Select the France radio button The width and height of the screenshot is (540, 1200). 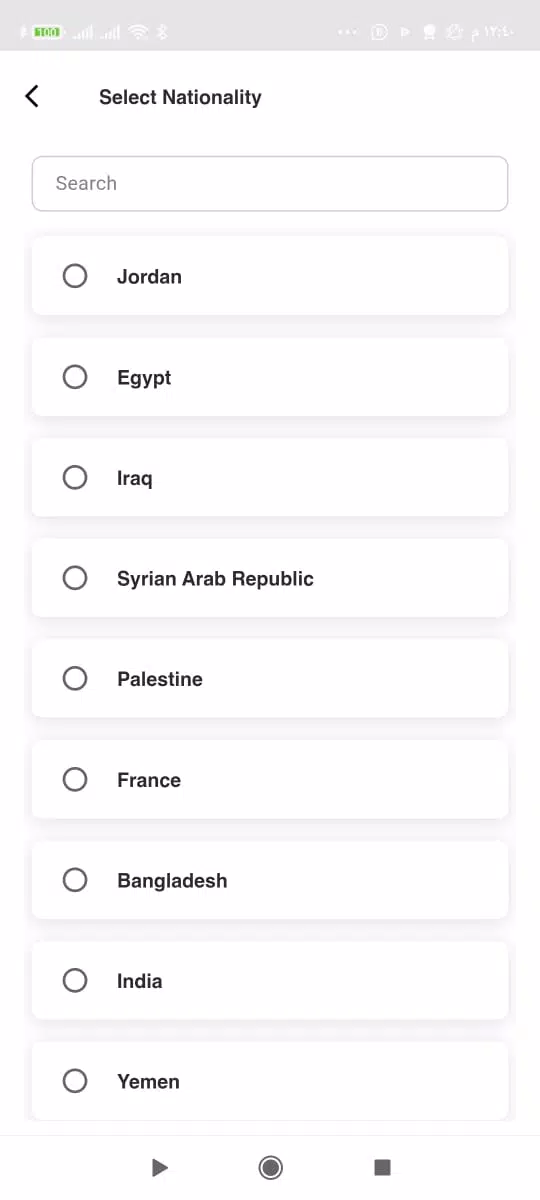[75, 779]
